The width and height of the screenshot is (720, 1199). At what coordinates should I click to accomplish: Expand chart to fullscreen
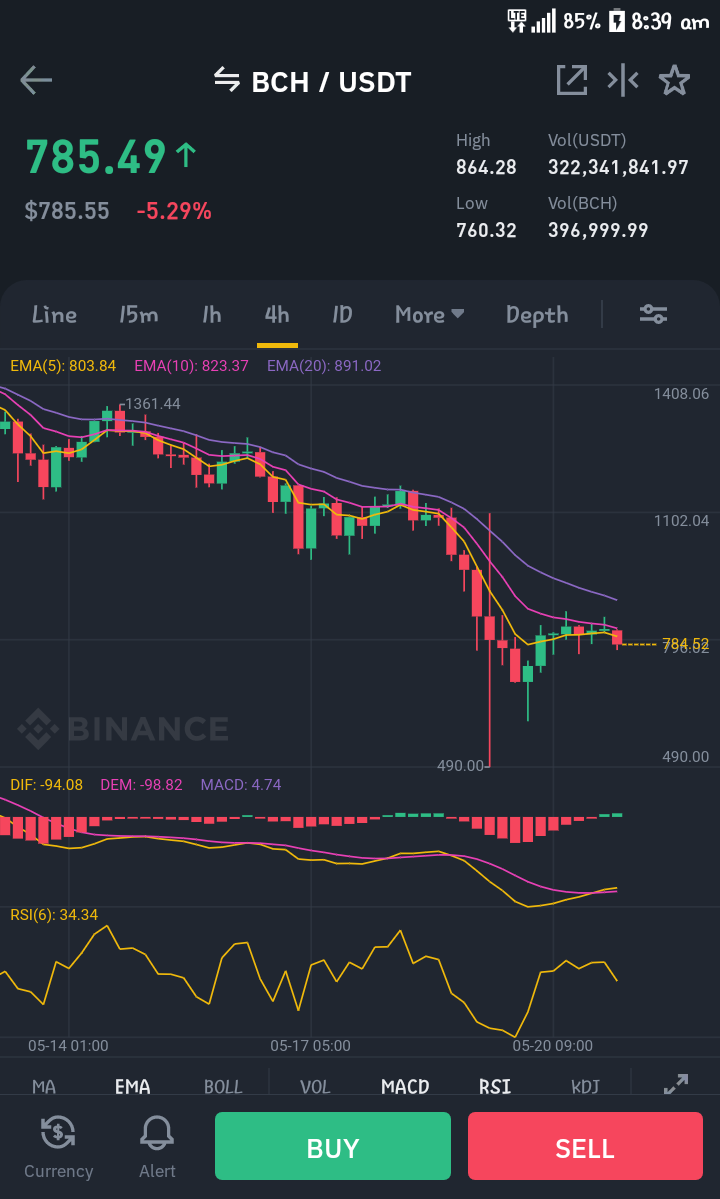(676, 1084)
